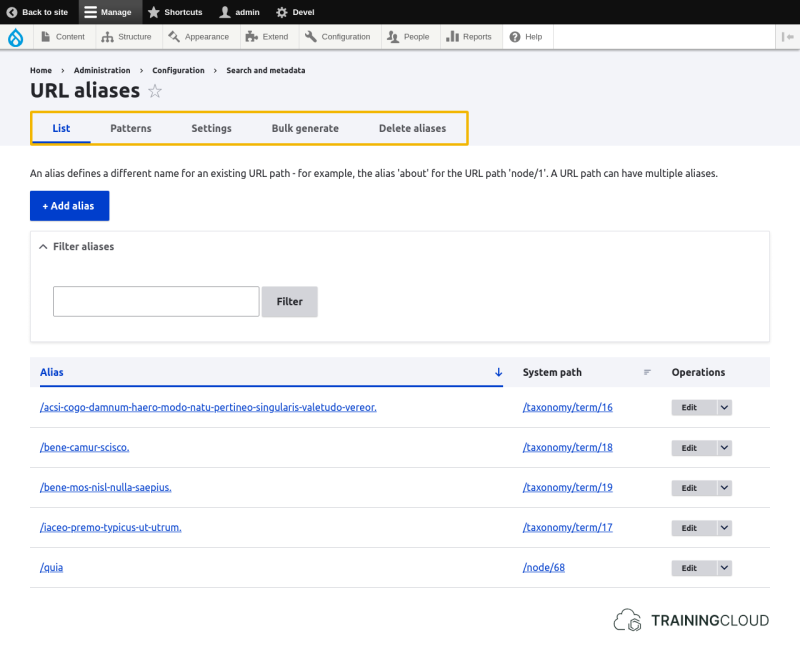
Task: Click the System path column header
Action: point(552,372)
